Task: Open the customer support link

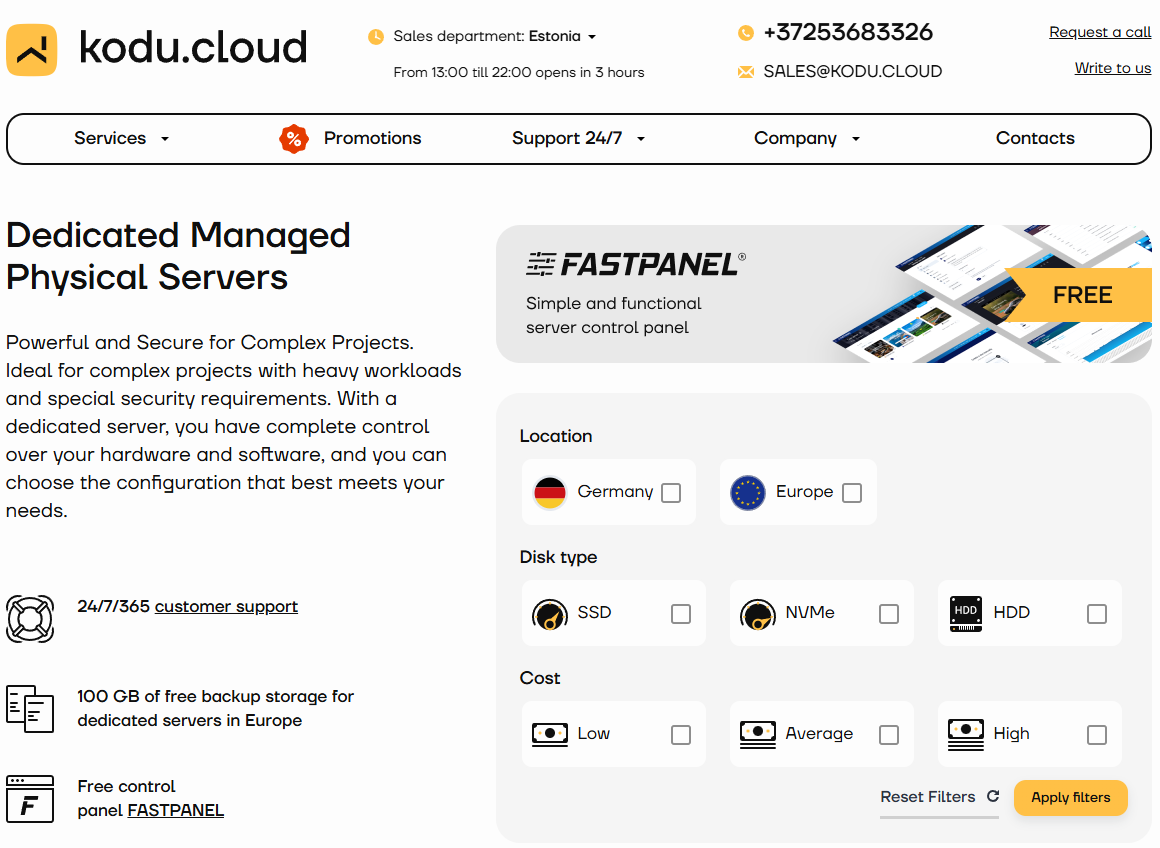Action: pos(226,607)
